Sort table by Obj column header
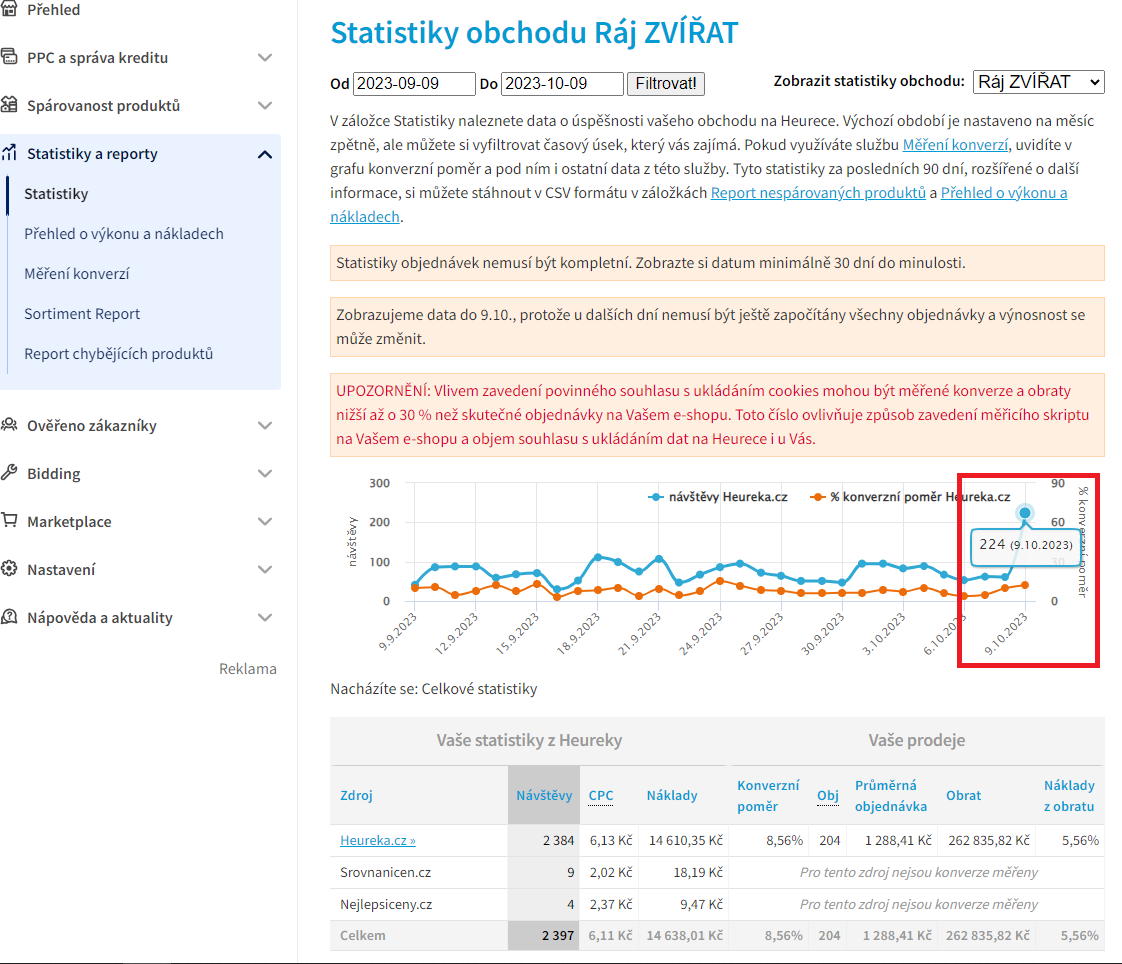1122x964 pixels. [828, 795]
